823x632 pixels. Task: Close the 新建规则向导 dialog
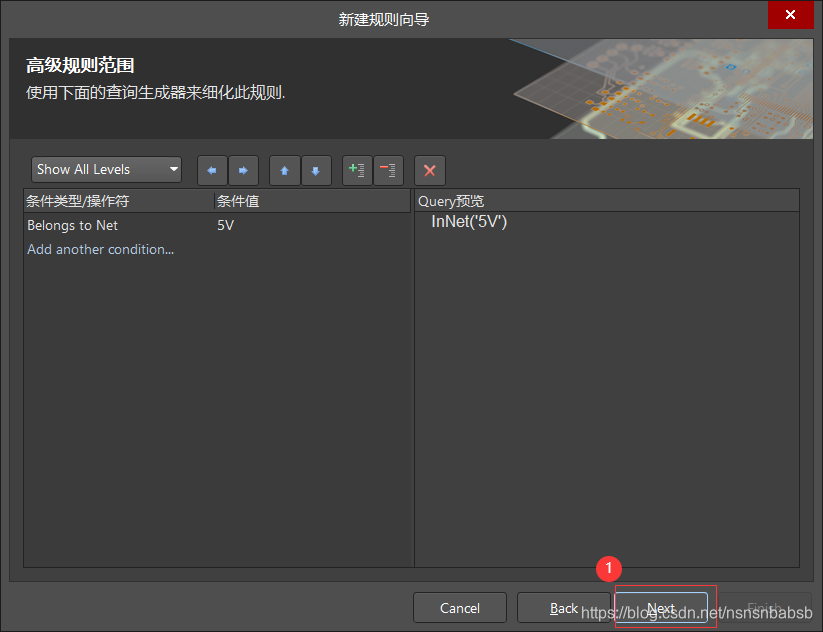pyautogui.click(x=790, y=15)
